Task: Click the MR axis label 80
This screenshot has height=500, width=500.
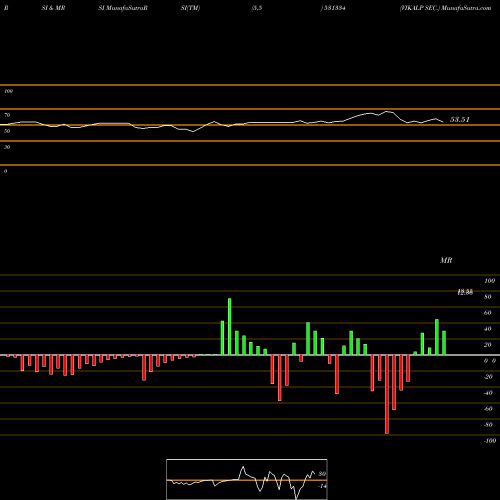Action: click(488, 297)
